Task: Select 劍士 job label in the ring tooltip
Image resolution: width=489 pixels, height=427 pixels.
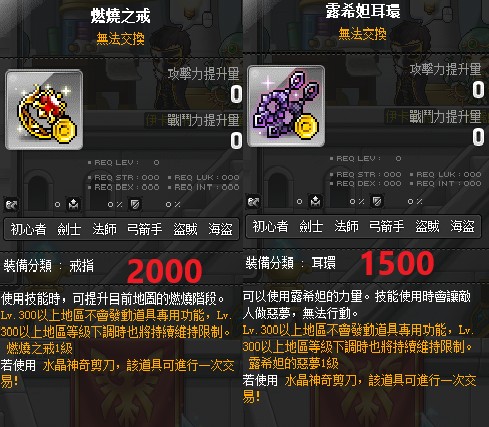Action: (x=69, y=229)
